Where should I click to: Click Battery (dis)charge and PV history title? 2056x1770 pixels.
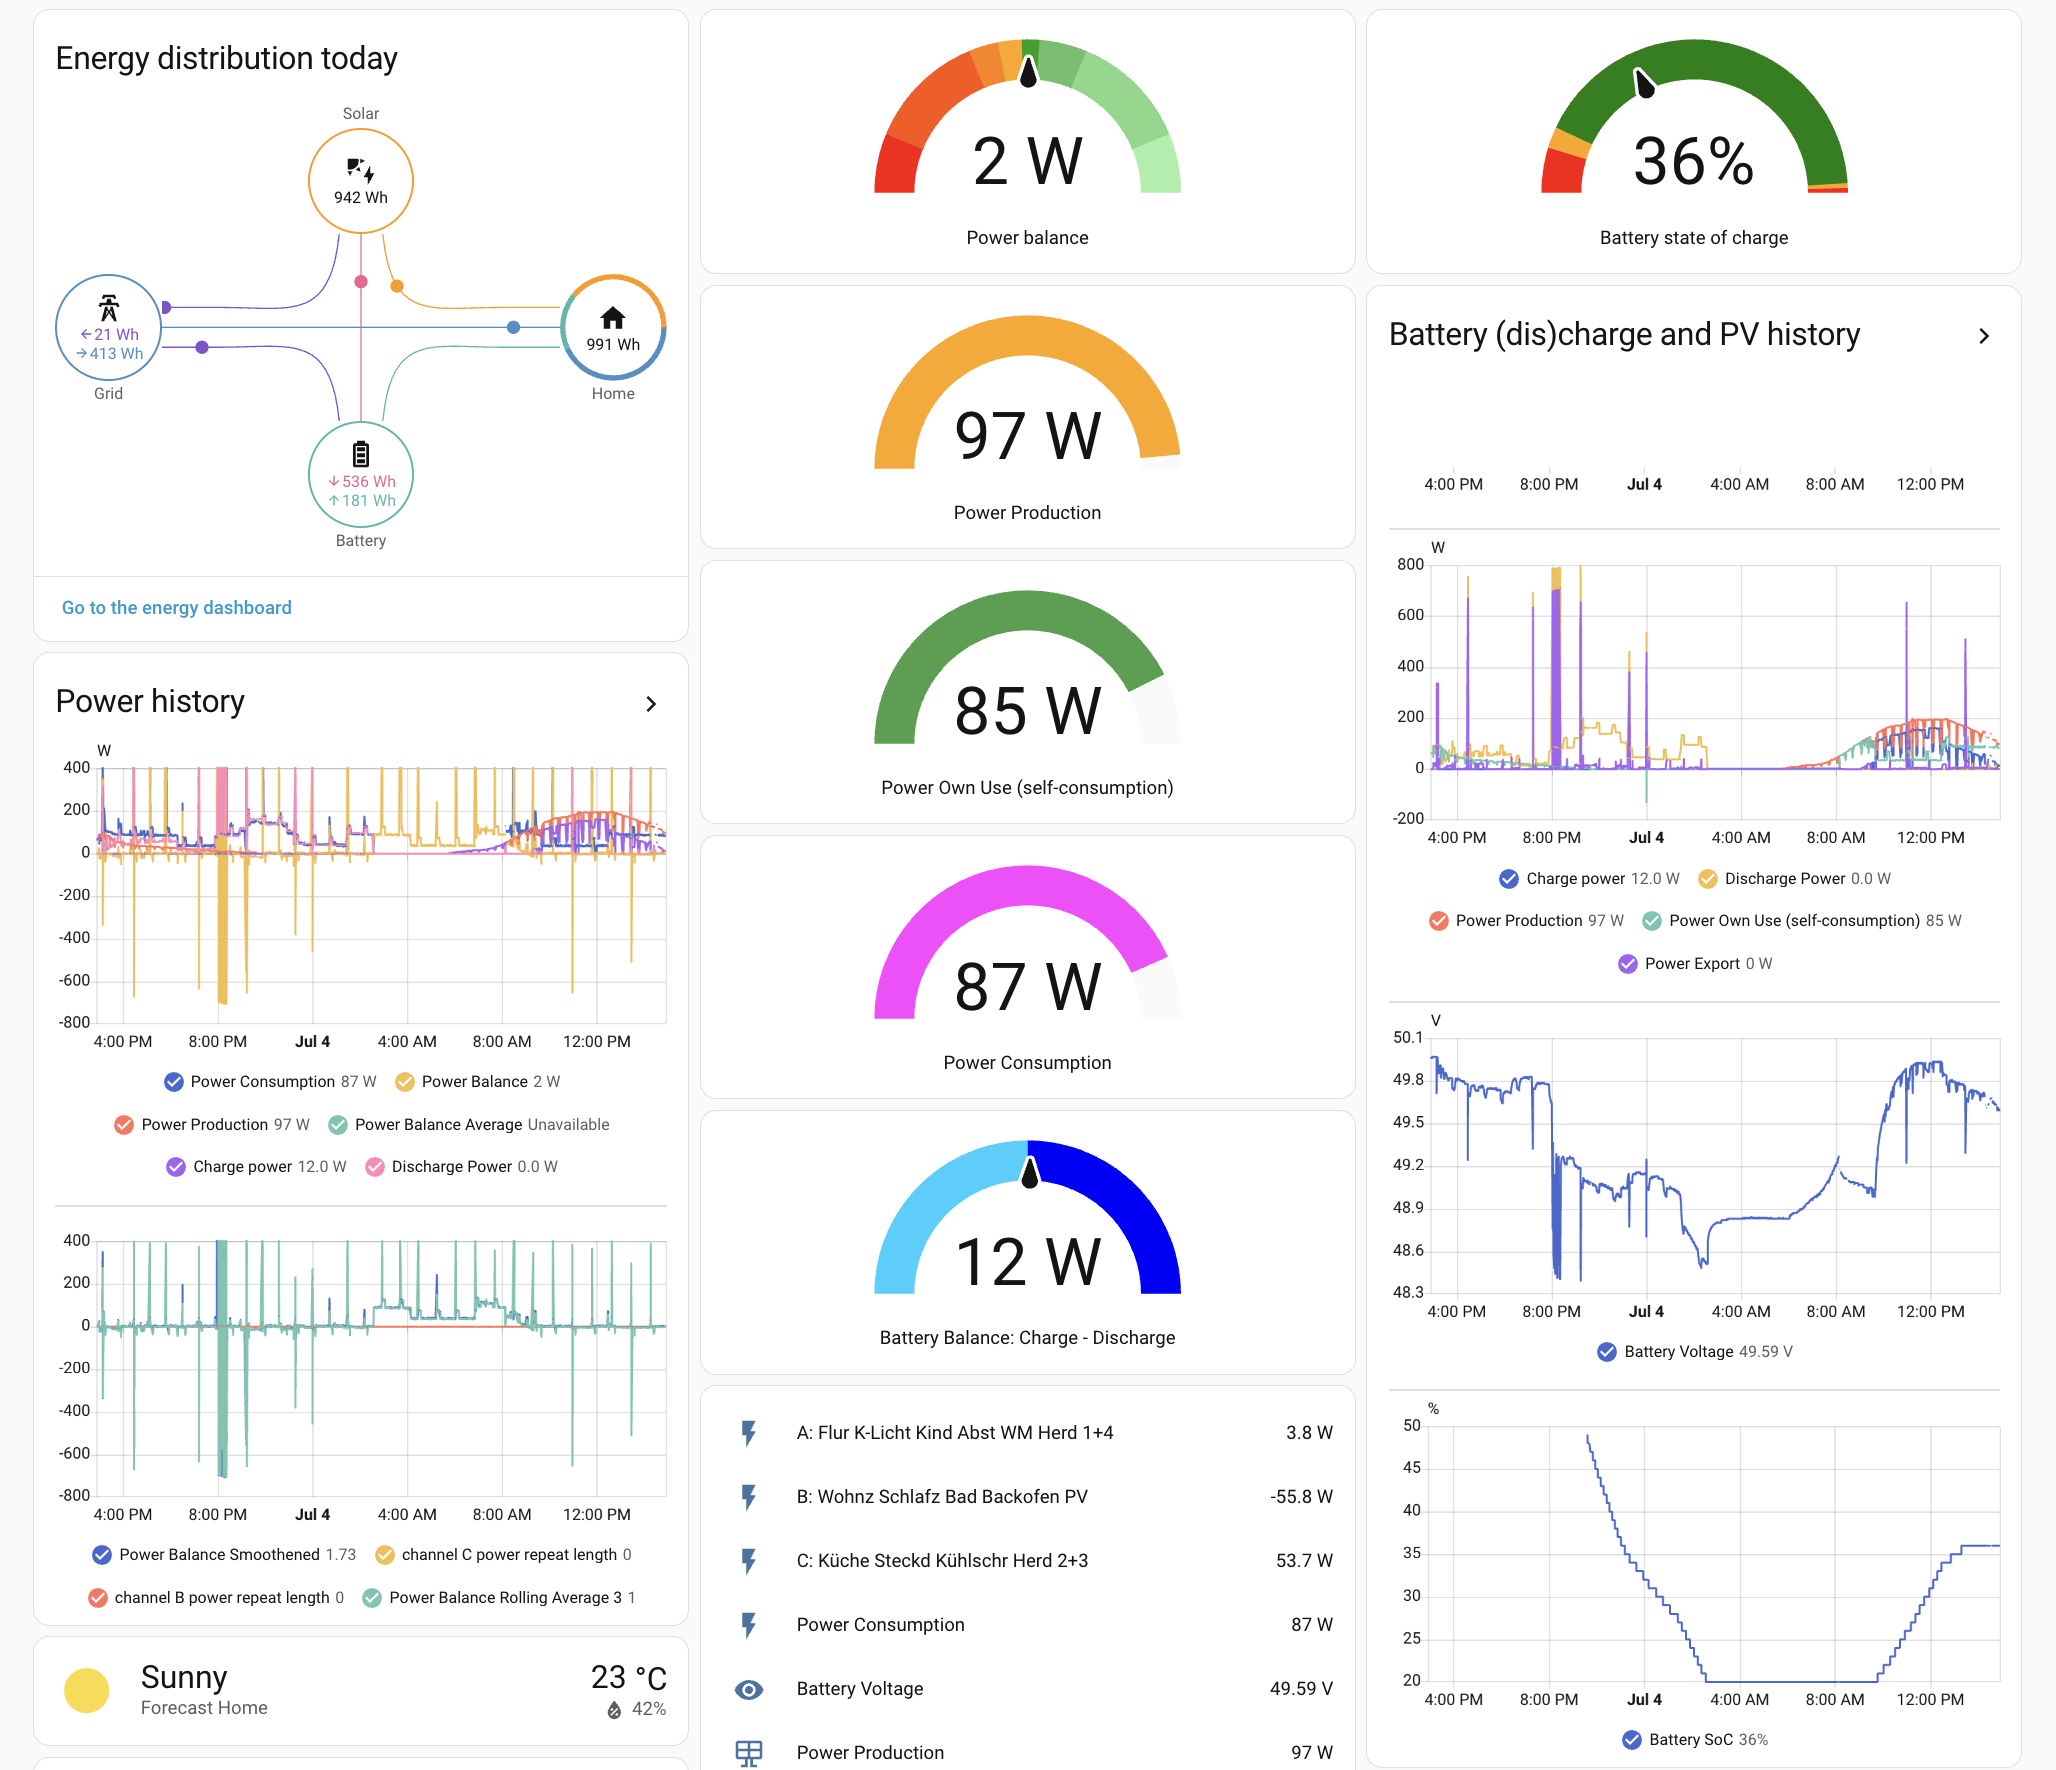(x=1625, y=335)
